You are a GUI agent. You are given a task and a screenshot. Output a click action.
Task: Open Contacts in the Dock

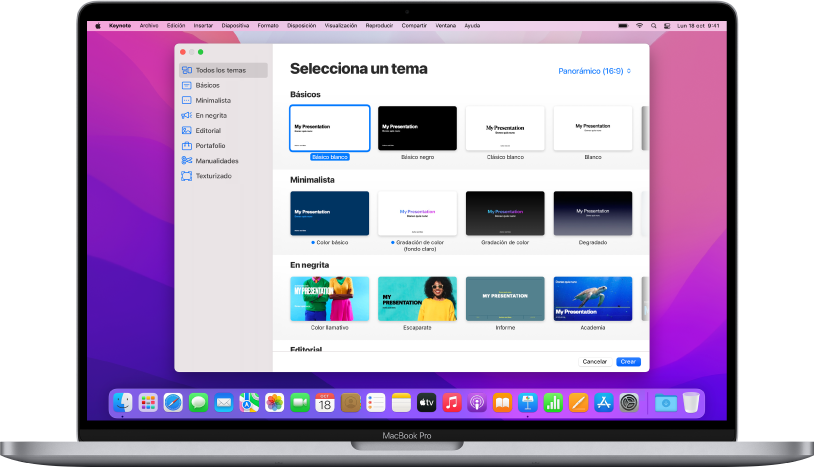coord(350,402)
